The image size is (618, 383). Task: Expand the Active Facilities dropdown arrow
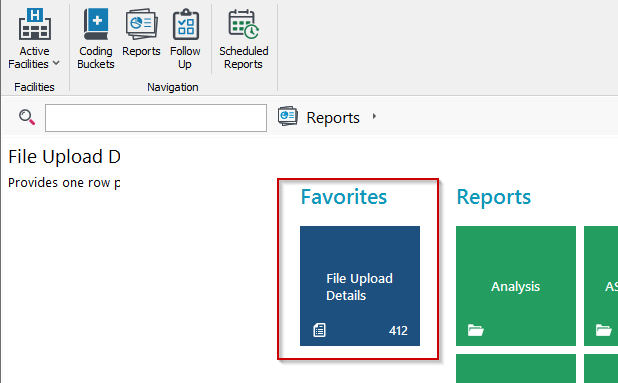coord(56,63)
